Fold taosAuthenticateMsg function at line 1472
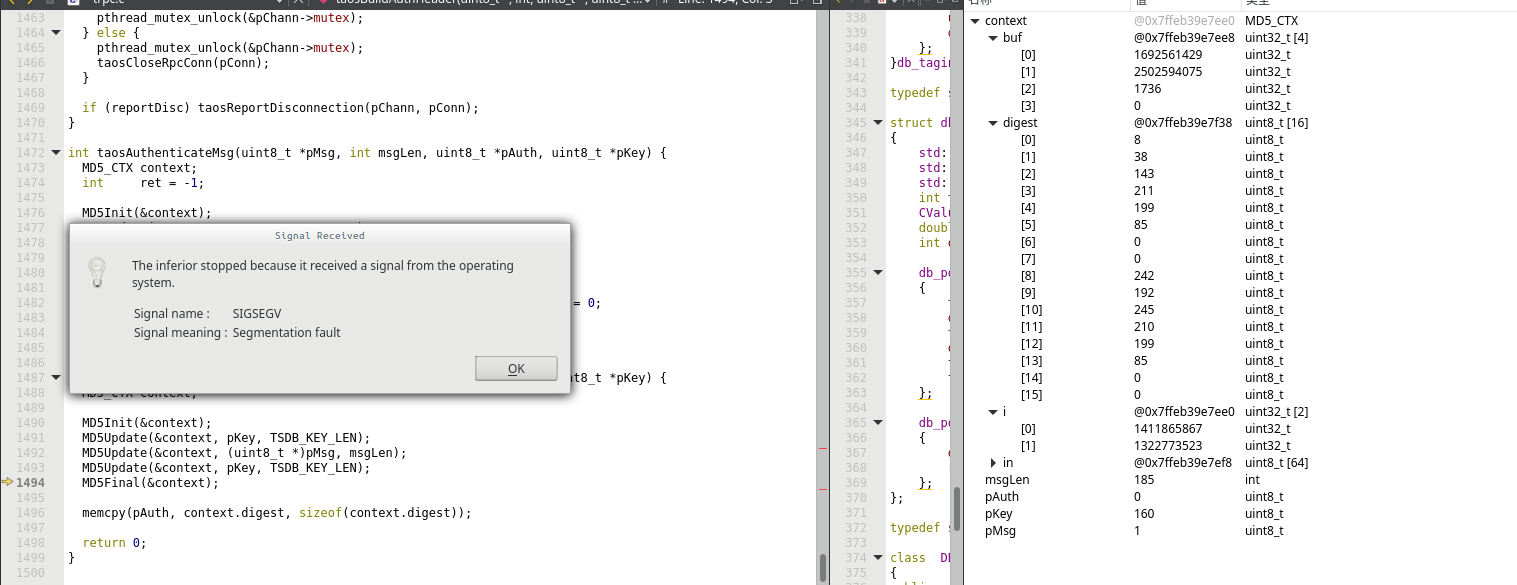 54,153
